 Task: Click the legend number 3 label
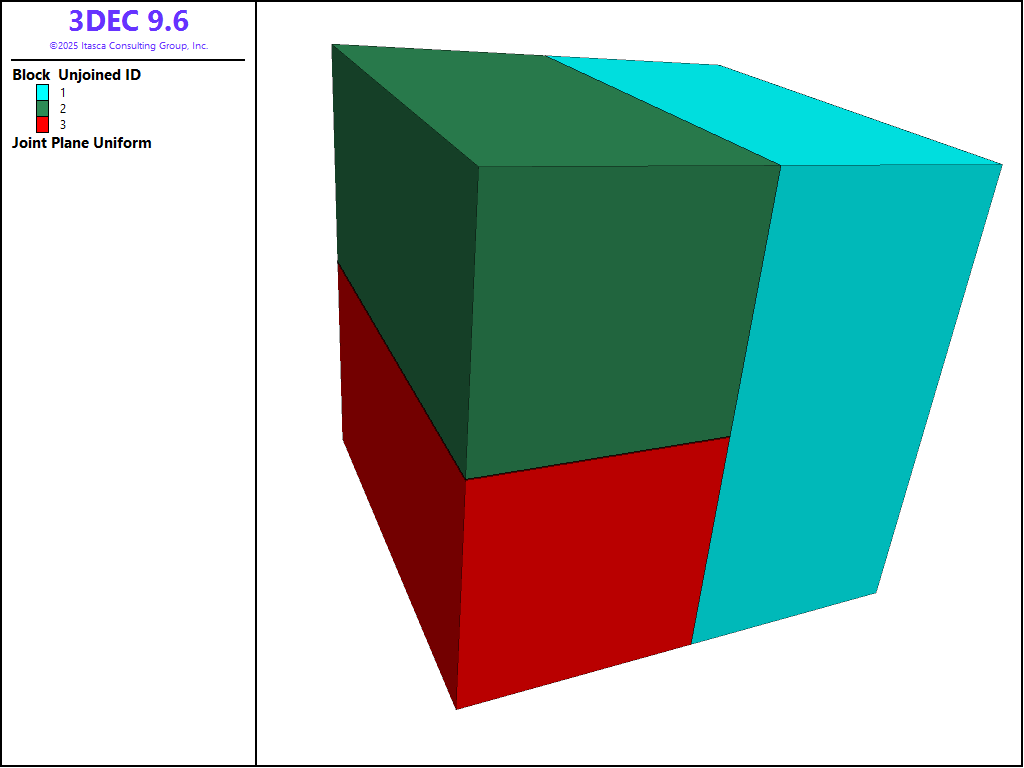point(63,124)
